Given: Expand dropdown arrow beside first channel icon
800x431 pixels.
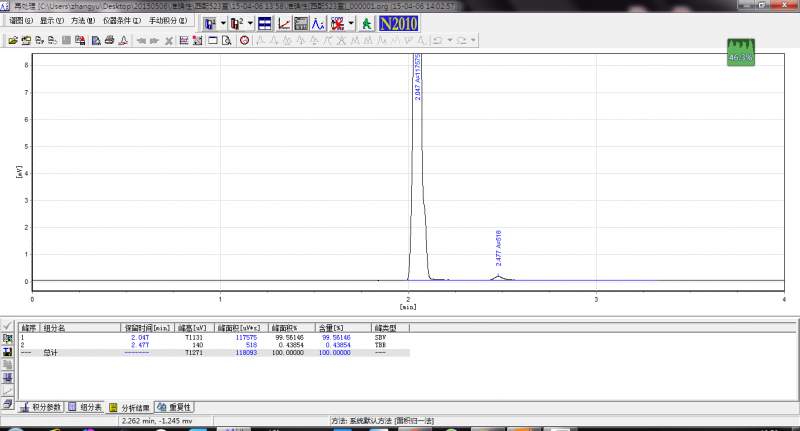Looking at the screenshot, I should coord(222,22).
